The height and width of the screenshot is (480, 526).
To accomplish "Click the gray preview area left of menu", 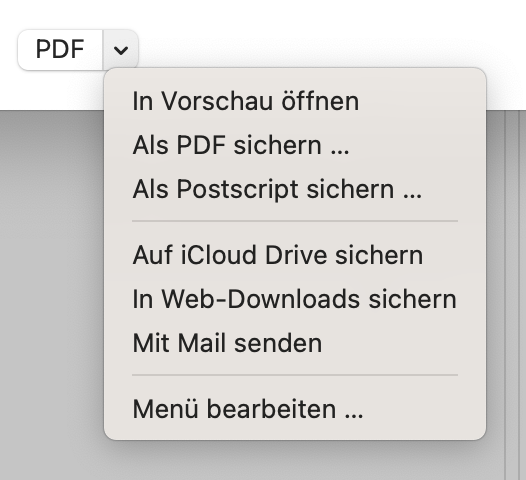I will [x=52, y=295].
